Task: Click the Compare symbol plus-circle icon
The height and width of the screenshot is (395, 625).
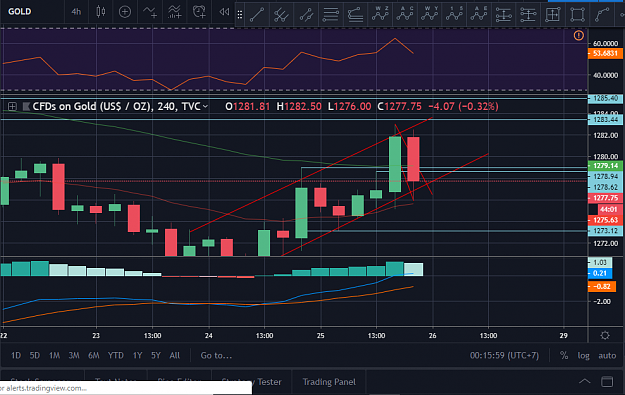Action: tap(125, 12)
